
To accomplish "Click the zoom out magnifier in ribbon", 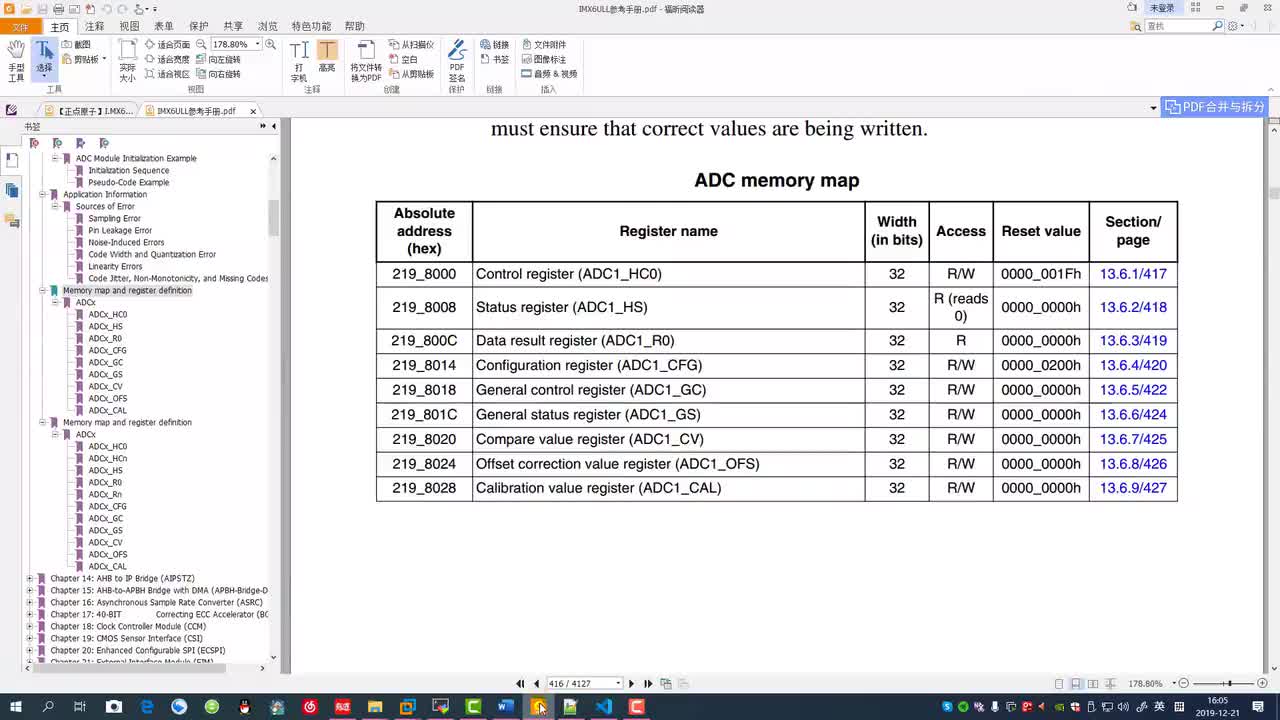I will point(201,44).
